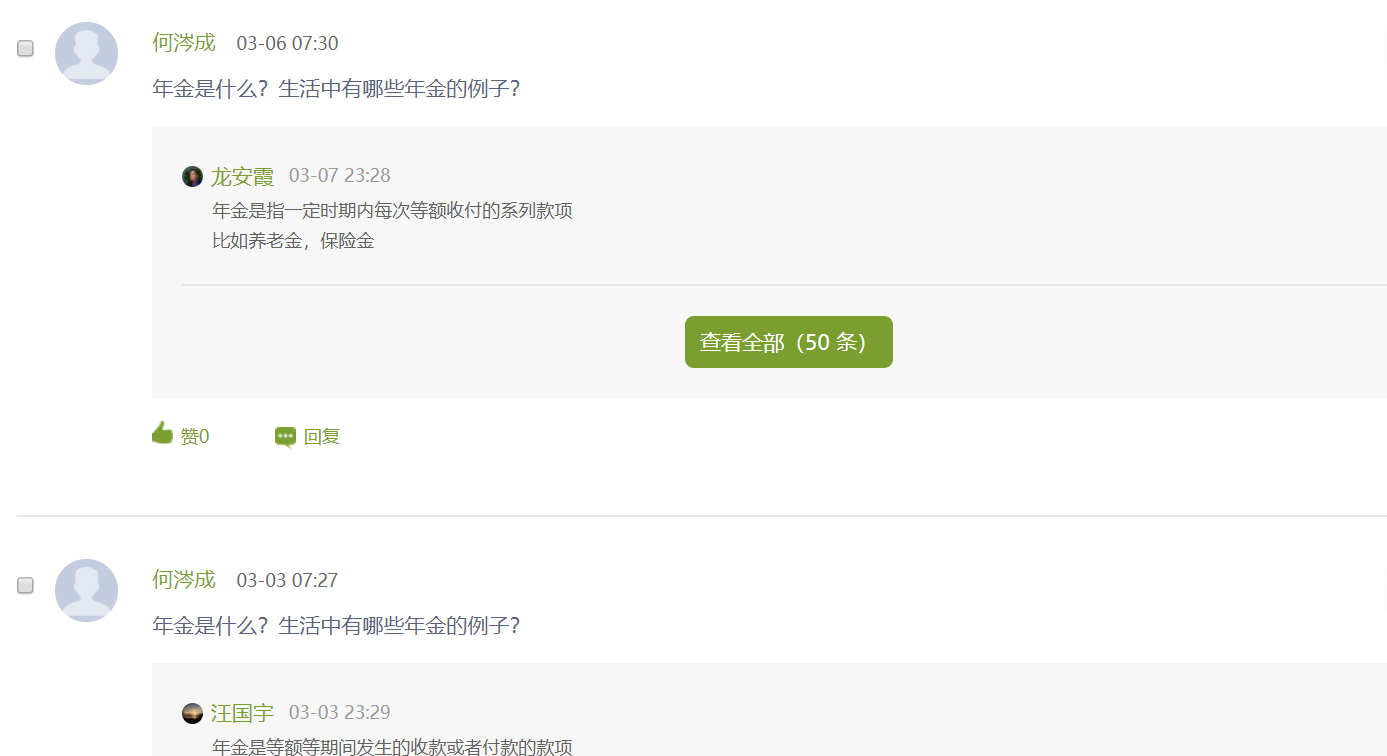
Task: Click the 03-07 23:28 reply timestamp
Action: point(340,176)
